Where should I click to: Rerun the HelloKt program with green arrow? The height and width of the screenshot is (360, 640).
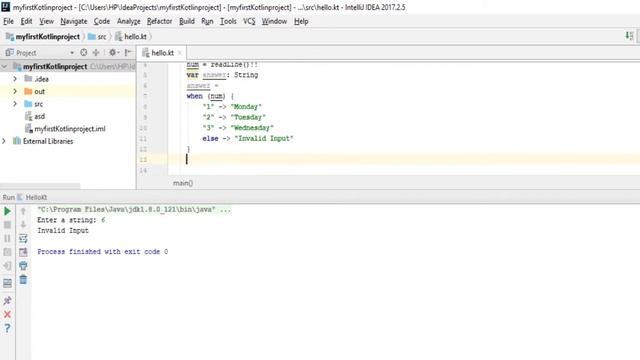tap(7, 211)
